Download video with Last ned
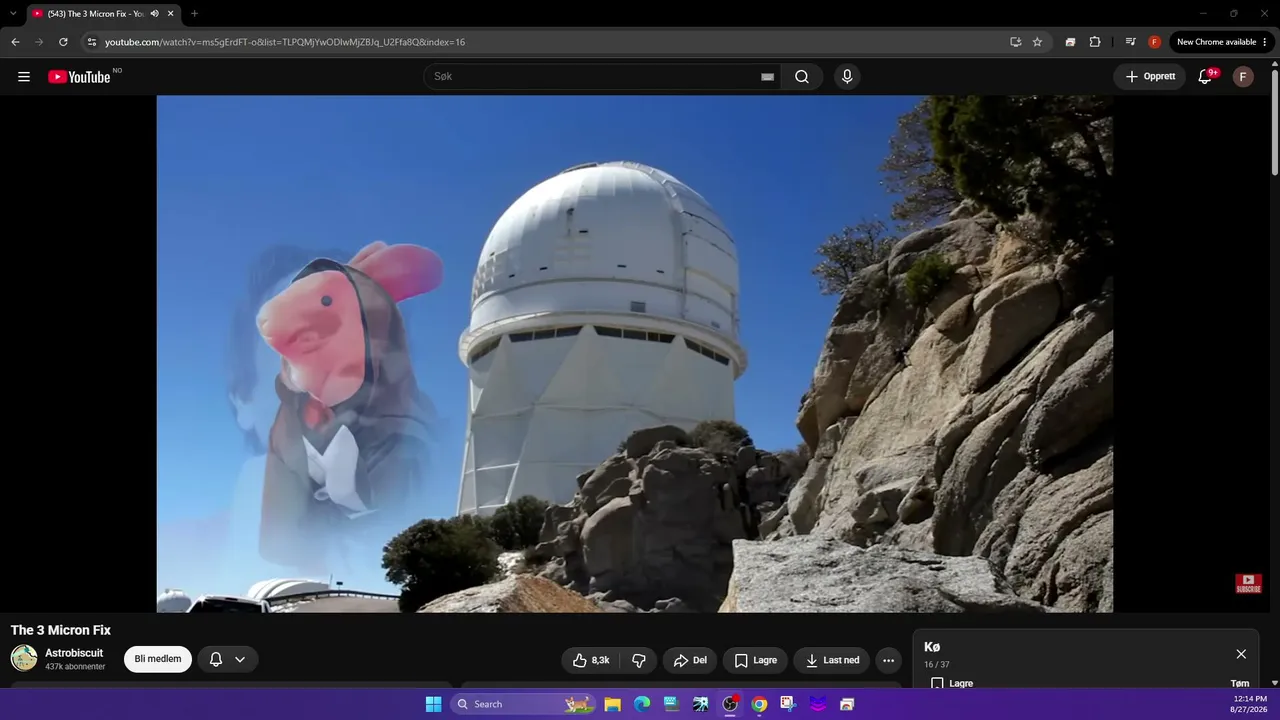This screenshot has height=720, width=1280. [832, 660]
